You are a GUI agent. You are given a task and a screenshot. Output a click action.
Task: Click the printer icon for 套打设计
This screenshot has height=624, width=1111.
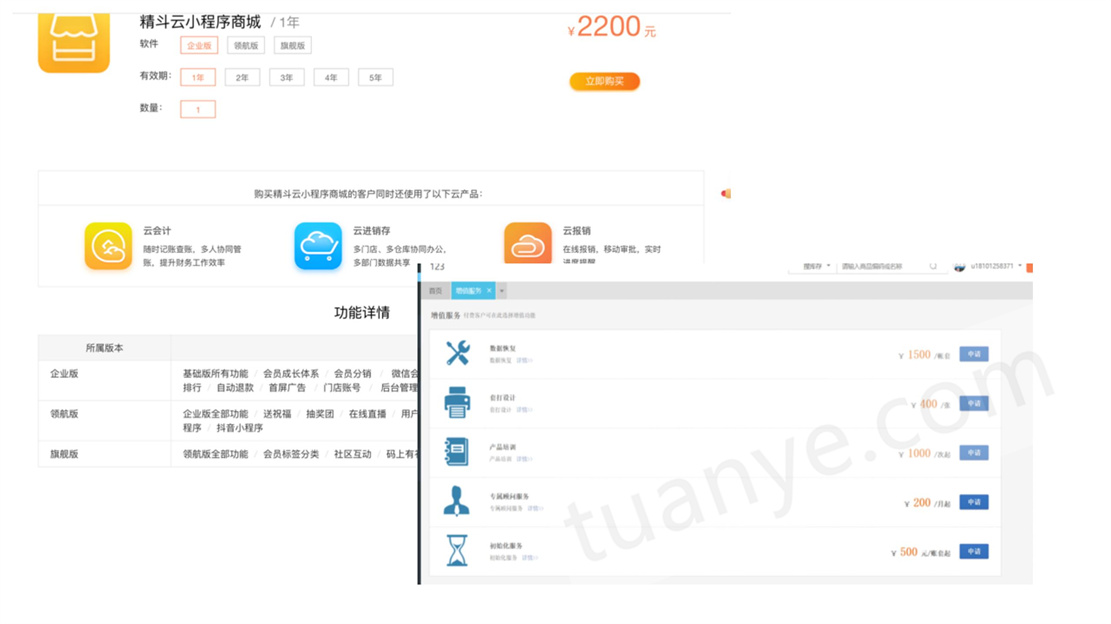click(457, 402)
